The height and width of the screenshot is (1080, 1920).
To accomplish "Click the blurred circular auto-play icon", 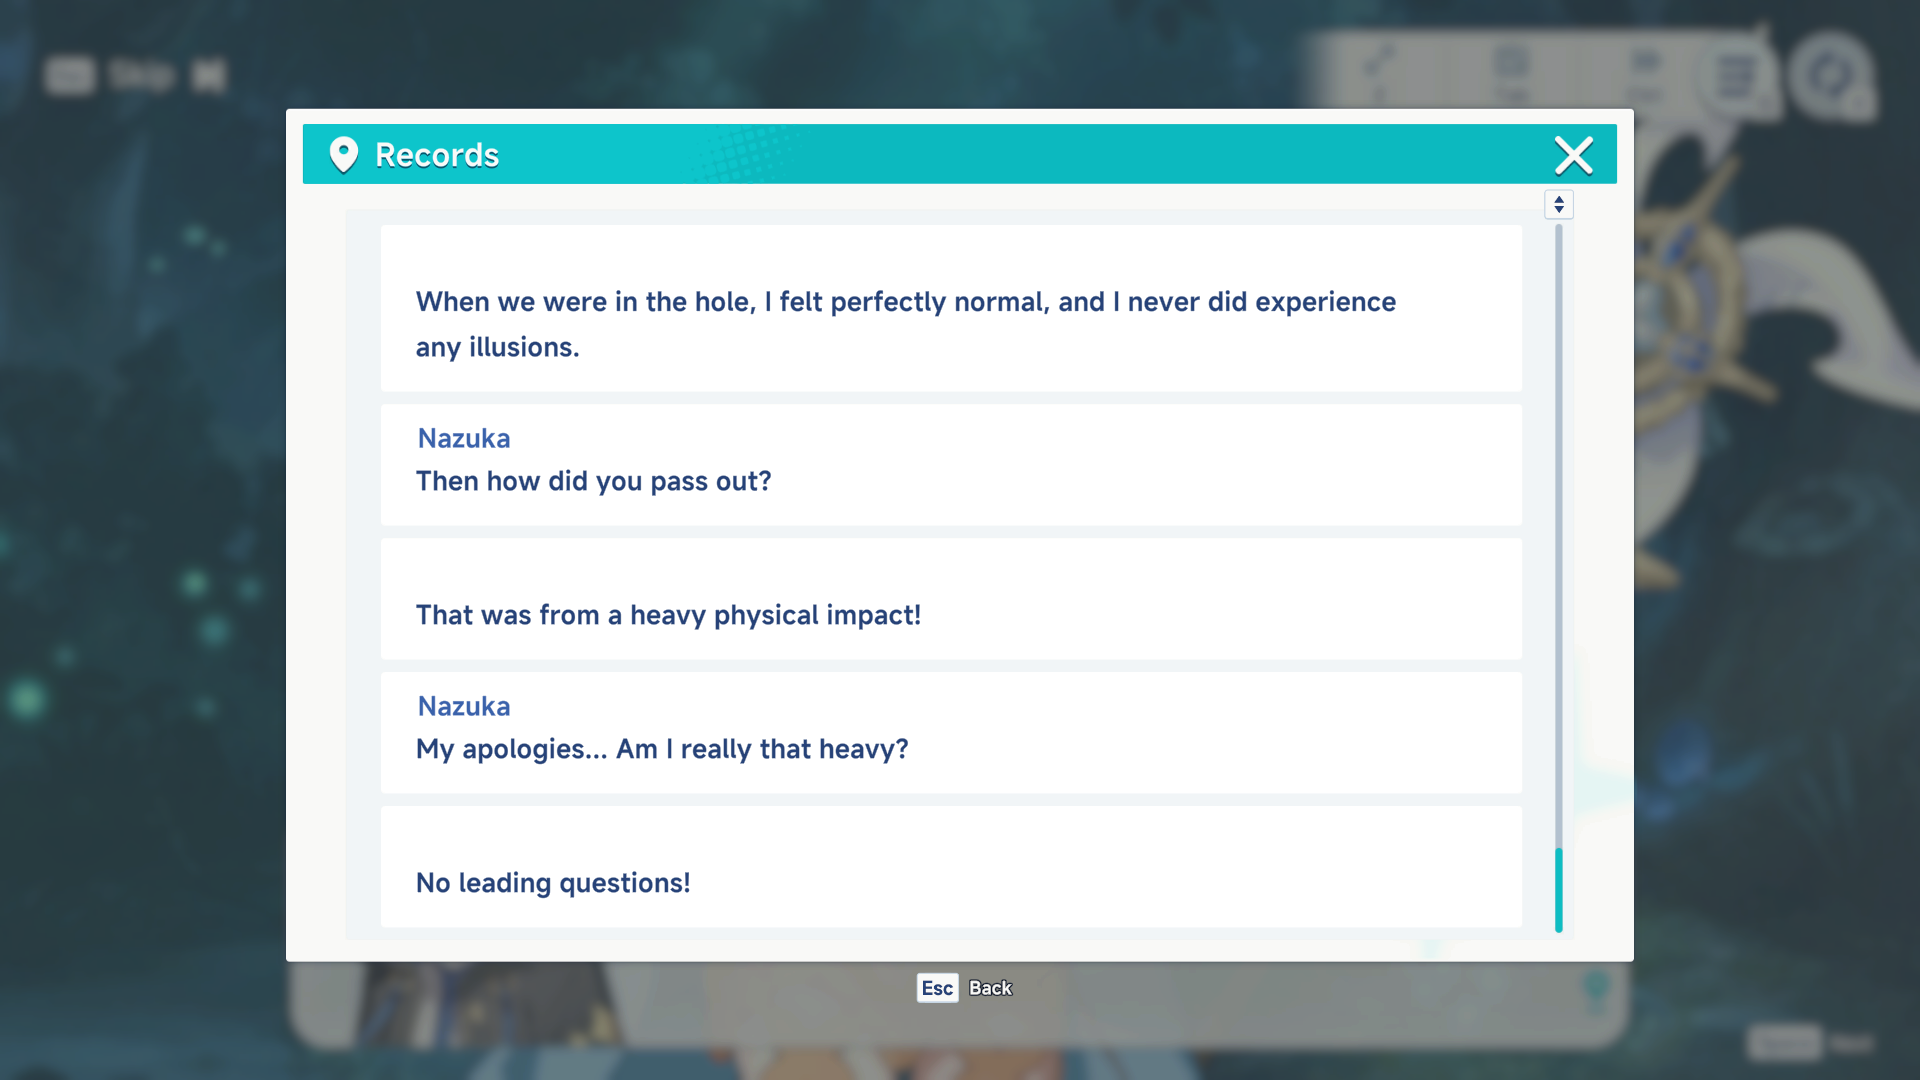I will 1830,75.
